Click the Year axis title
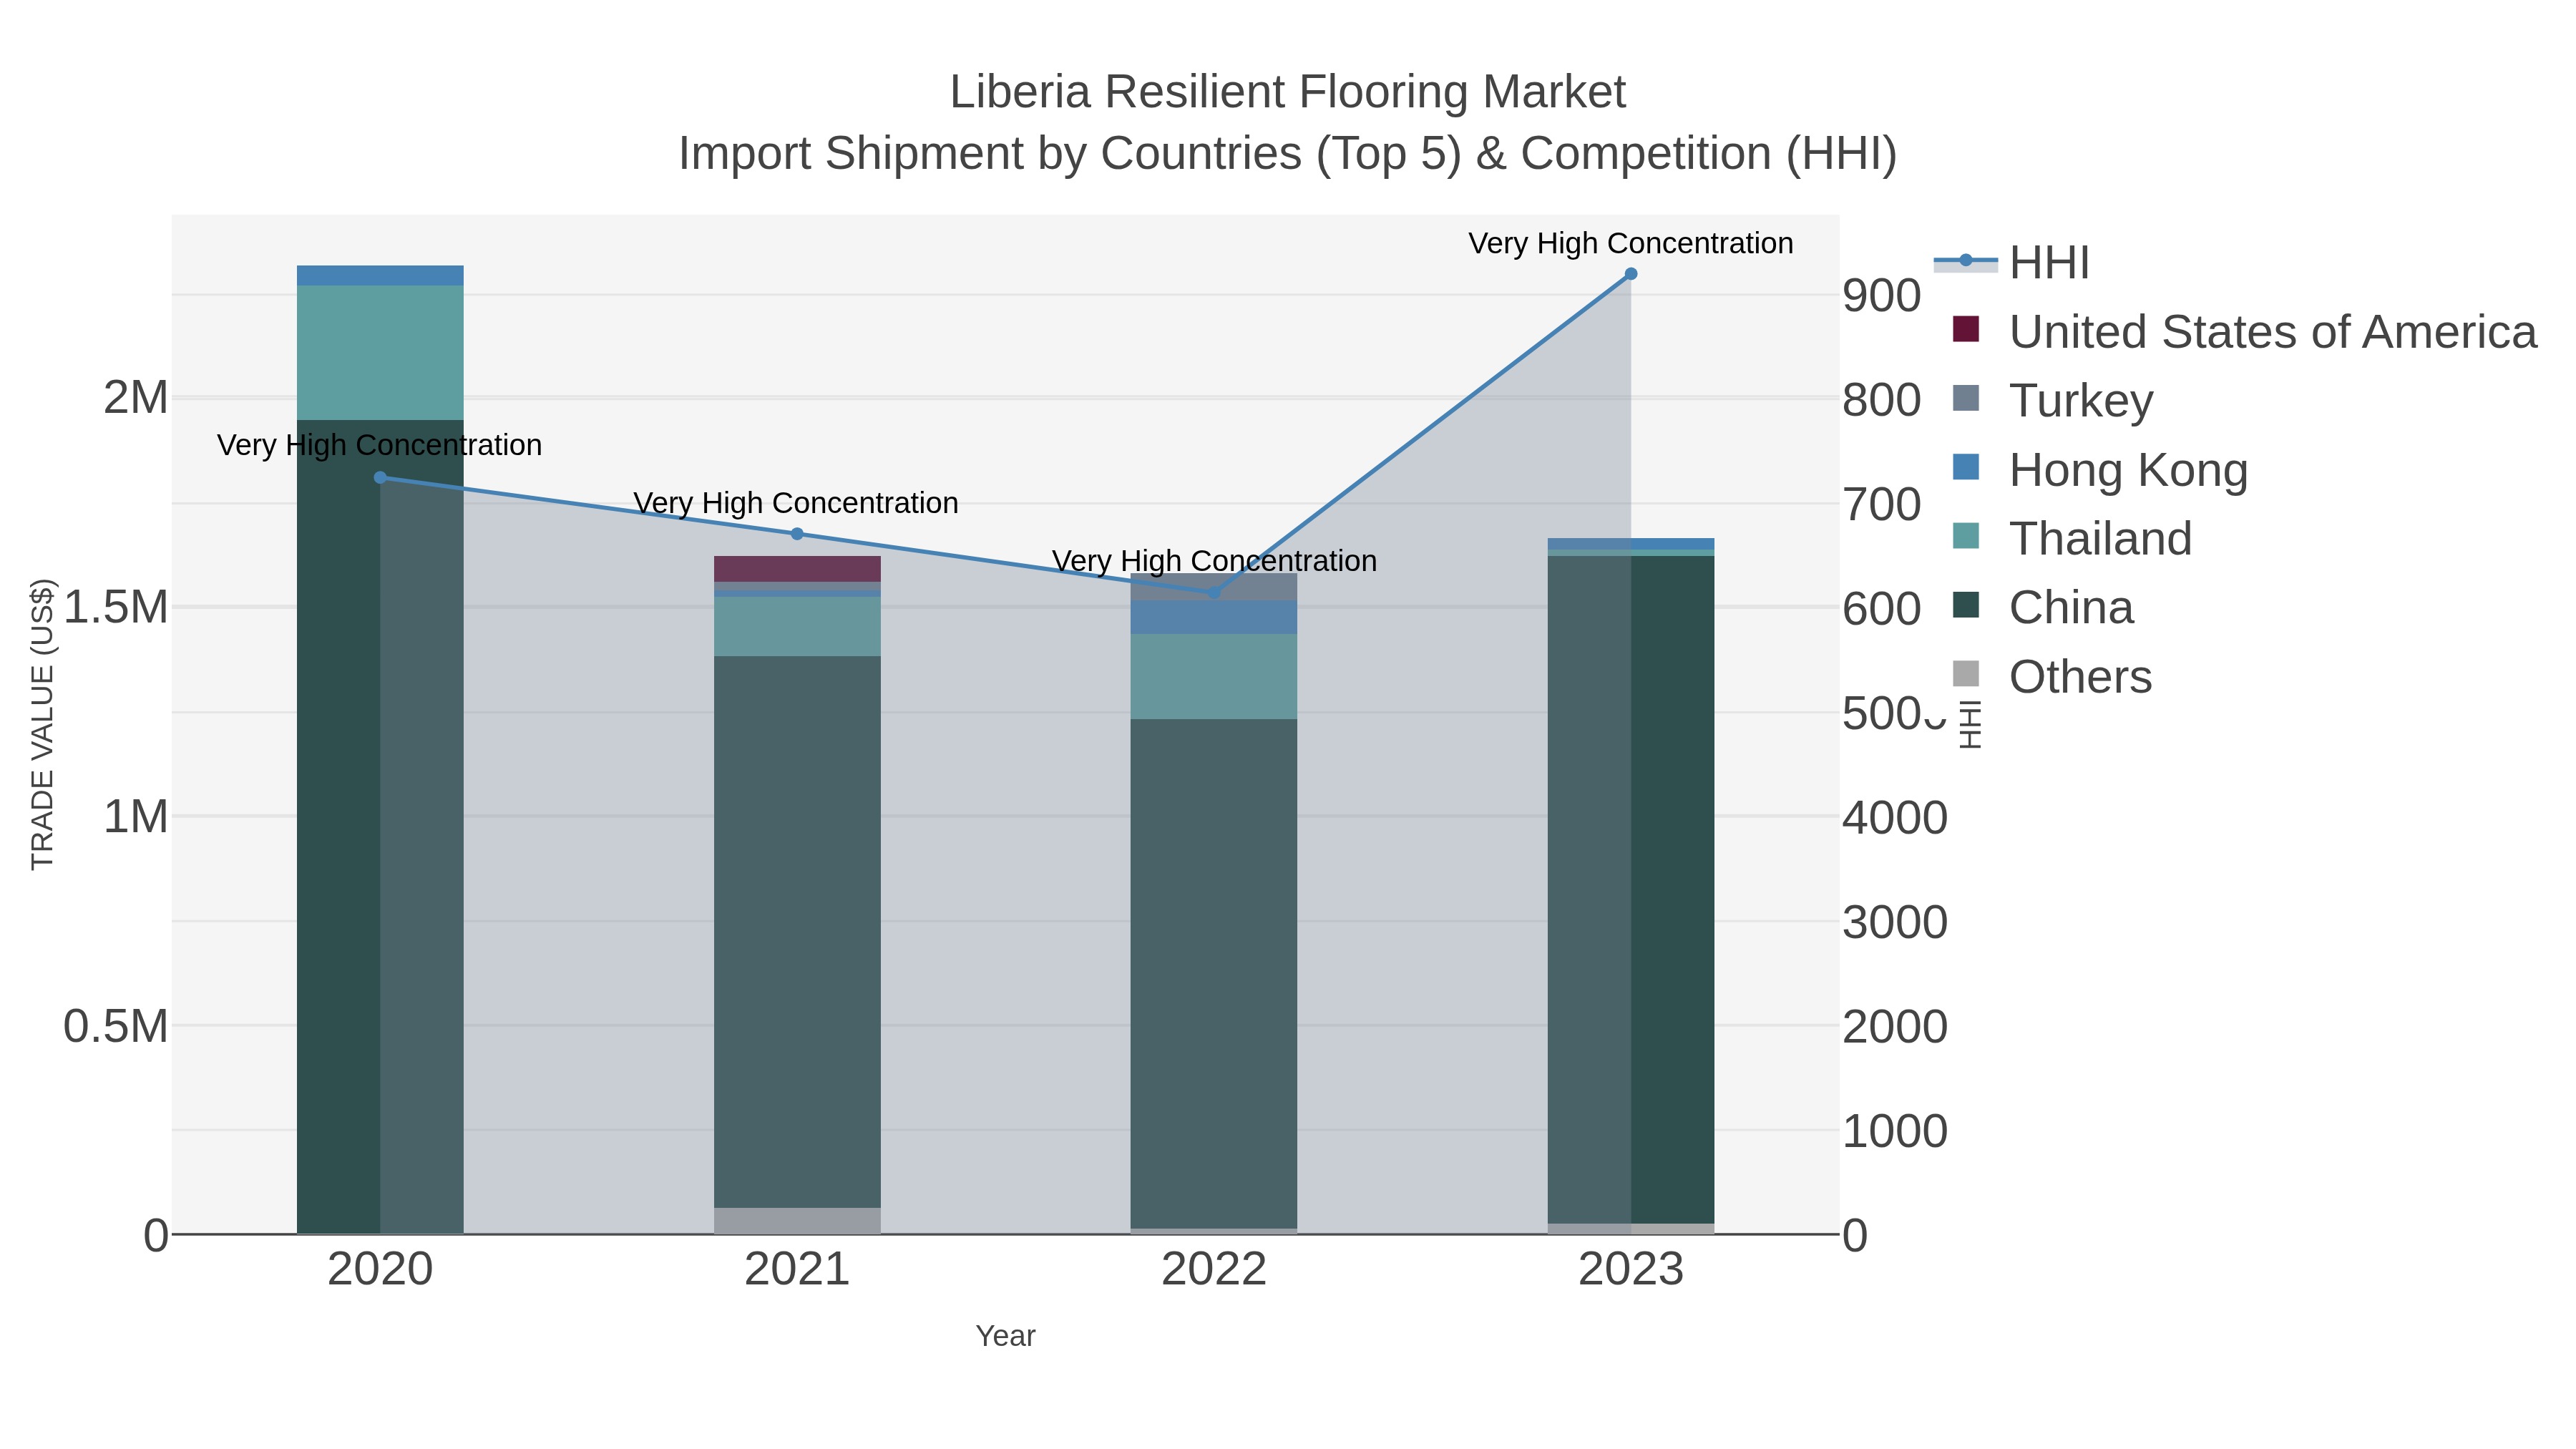Viewport: 2576px width, 1449px height. [1006, 1336]
